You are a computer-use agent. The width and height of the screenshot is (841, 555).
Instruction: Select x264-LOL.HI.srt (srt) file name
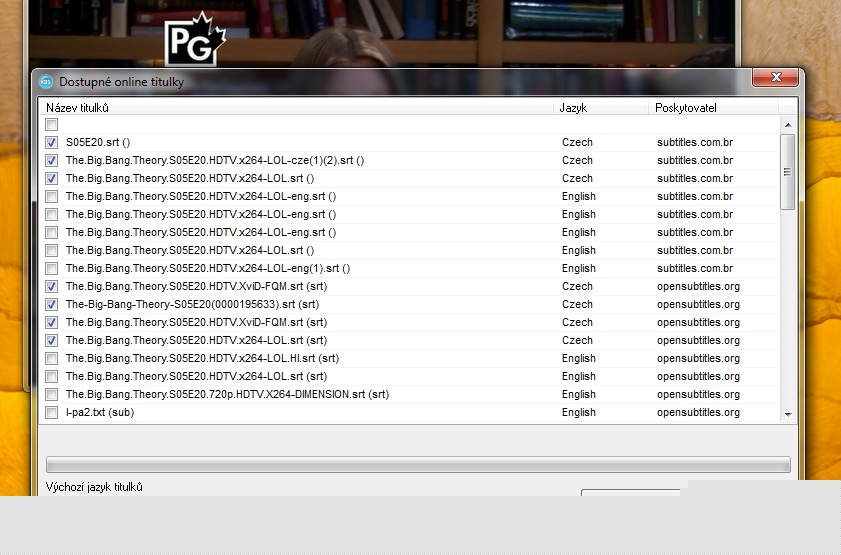(x=203, y=358)
